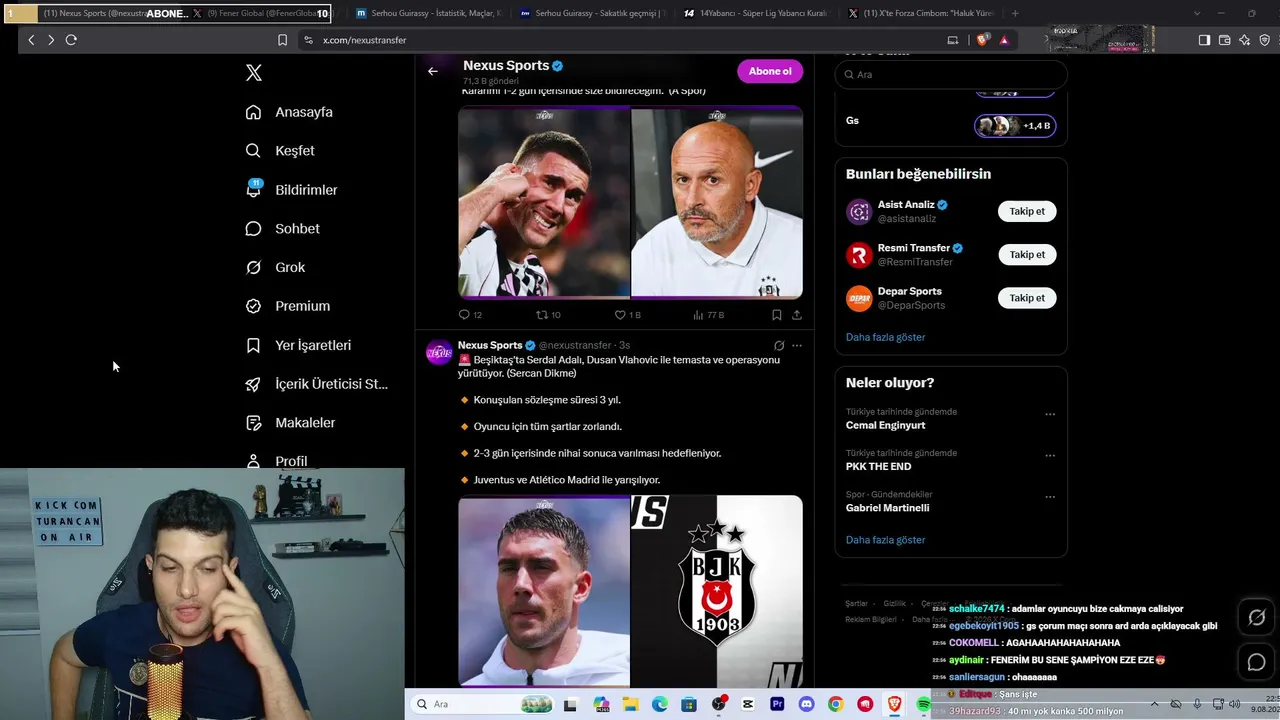Click the floating Grok button
The image size is (1280, 720).
[x=1257, y=618]
